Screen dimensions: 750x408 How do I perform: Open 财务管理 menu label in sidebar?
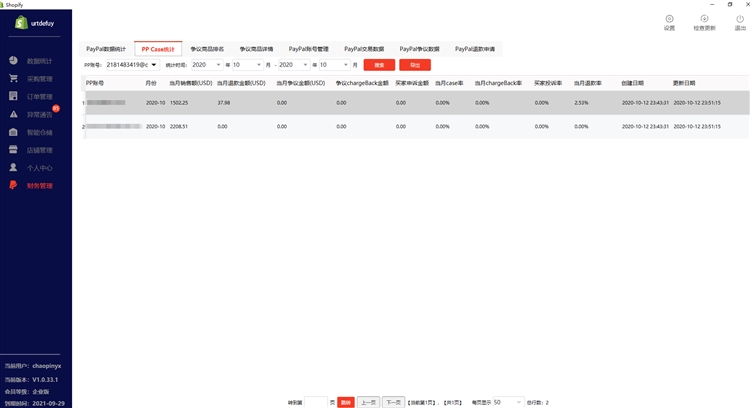pyautogui.click(x=39, y=186)
